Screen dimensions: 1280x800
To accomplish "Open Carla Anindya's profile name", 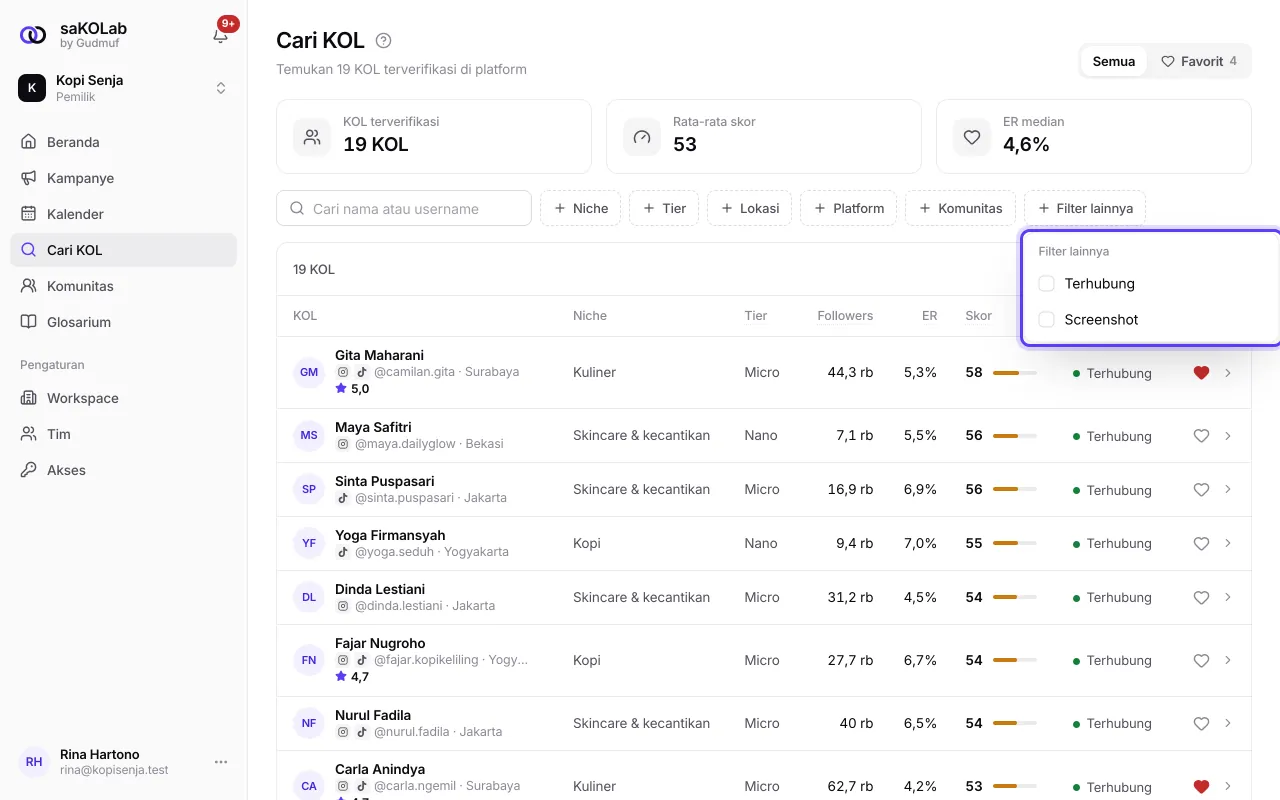I will click(x=380, y=769).
